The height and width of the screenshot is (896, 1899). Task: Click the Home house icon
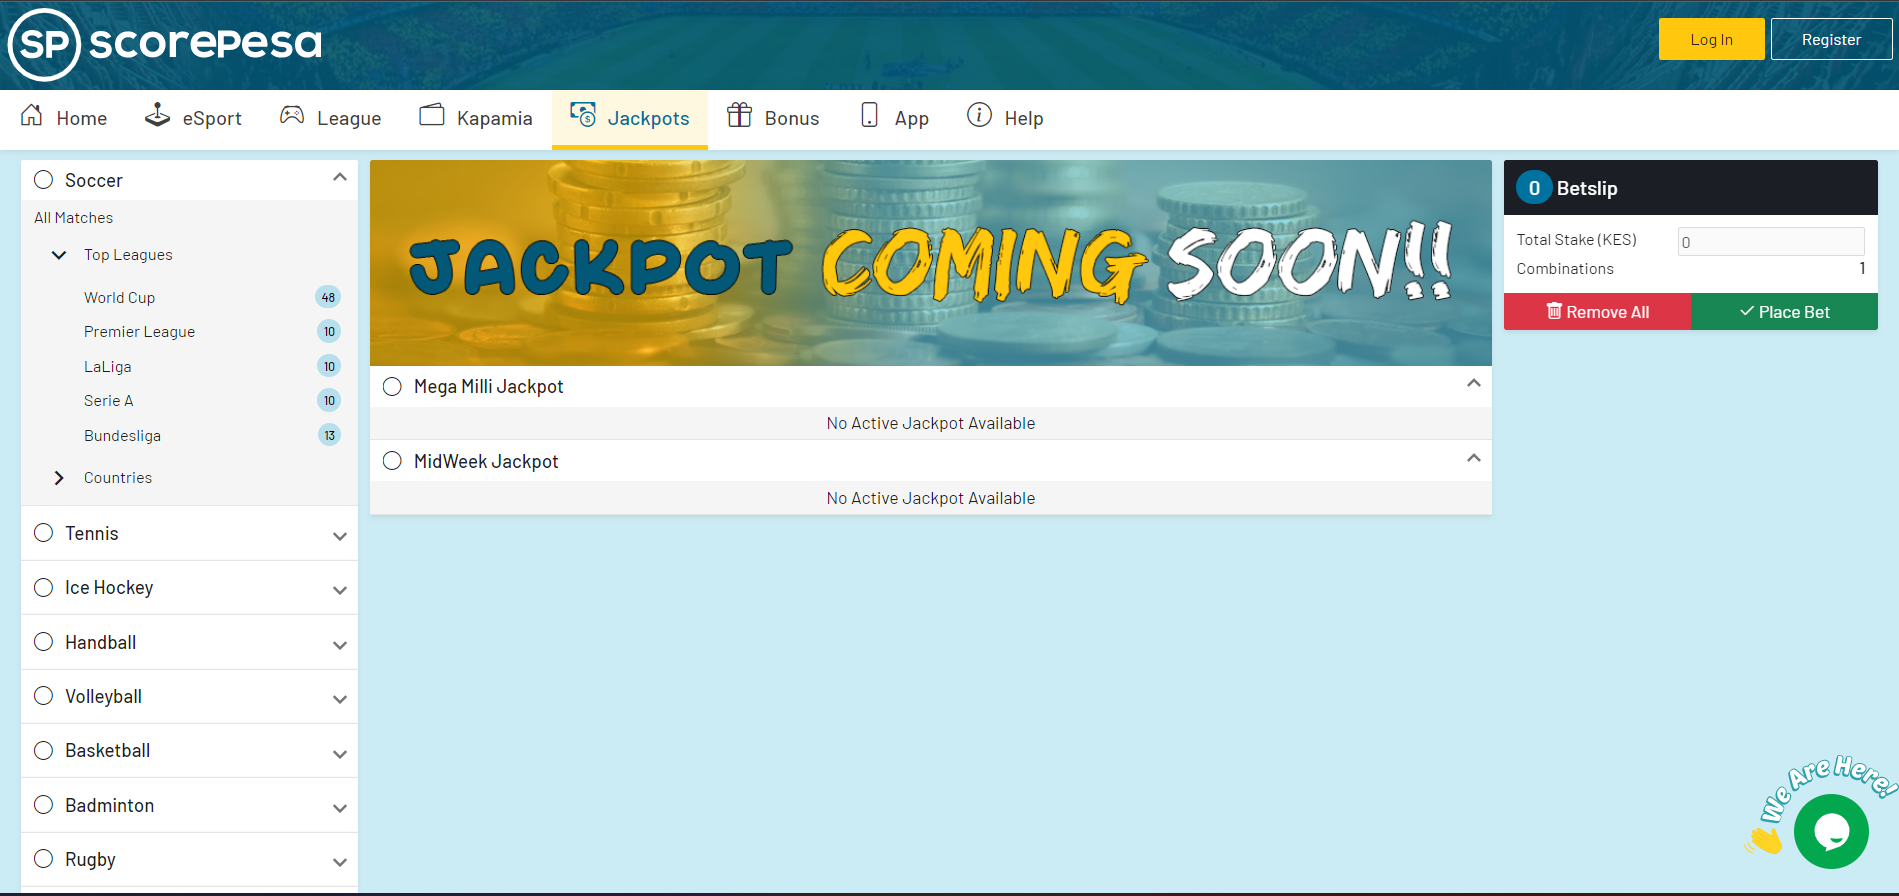pyautogui.click(x=32, y=115)
